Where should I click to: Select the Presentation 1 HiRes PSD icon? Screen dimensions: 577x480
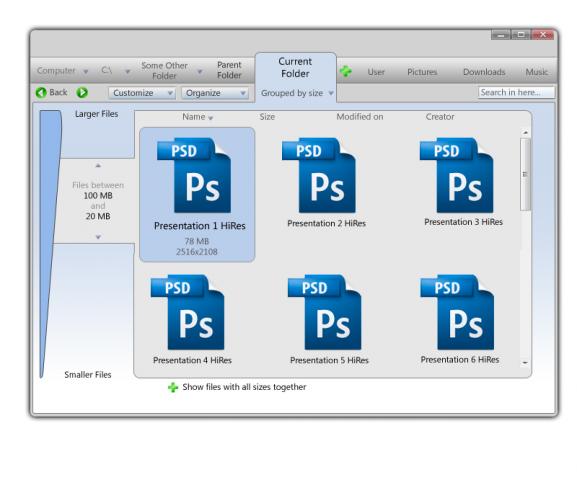click(x=194, y=175)
